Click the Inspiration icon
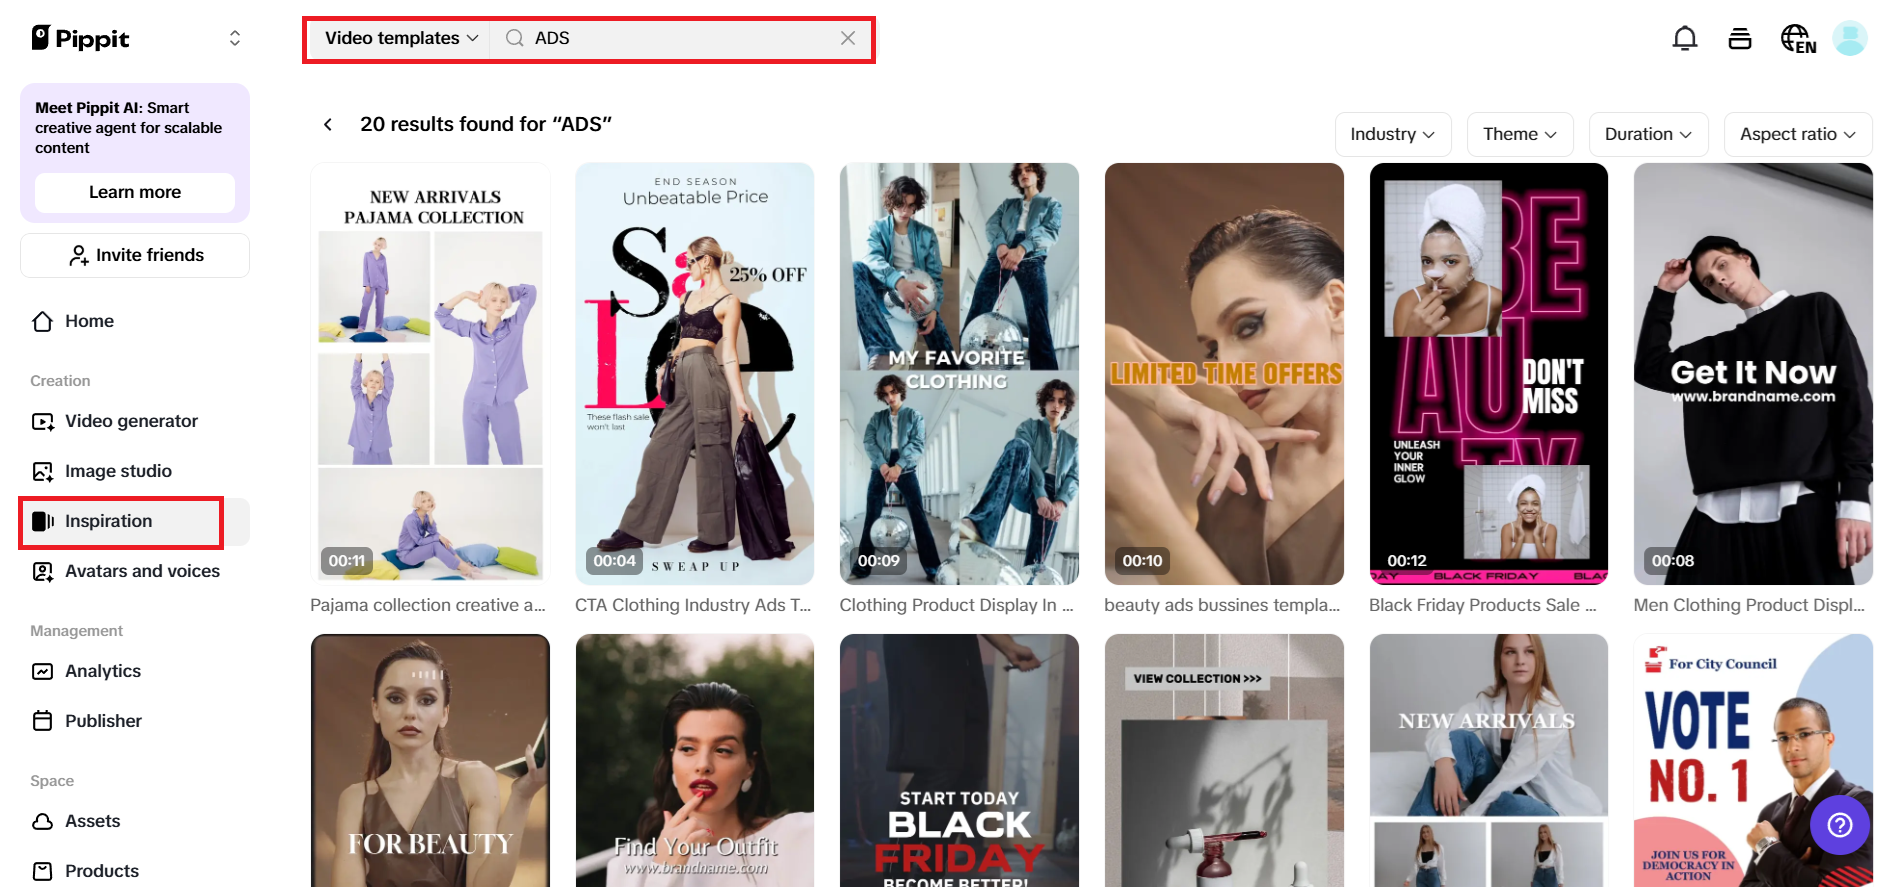The width and height of the screenshot is (1904, 887). (x=43, y=521)
